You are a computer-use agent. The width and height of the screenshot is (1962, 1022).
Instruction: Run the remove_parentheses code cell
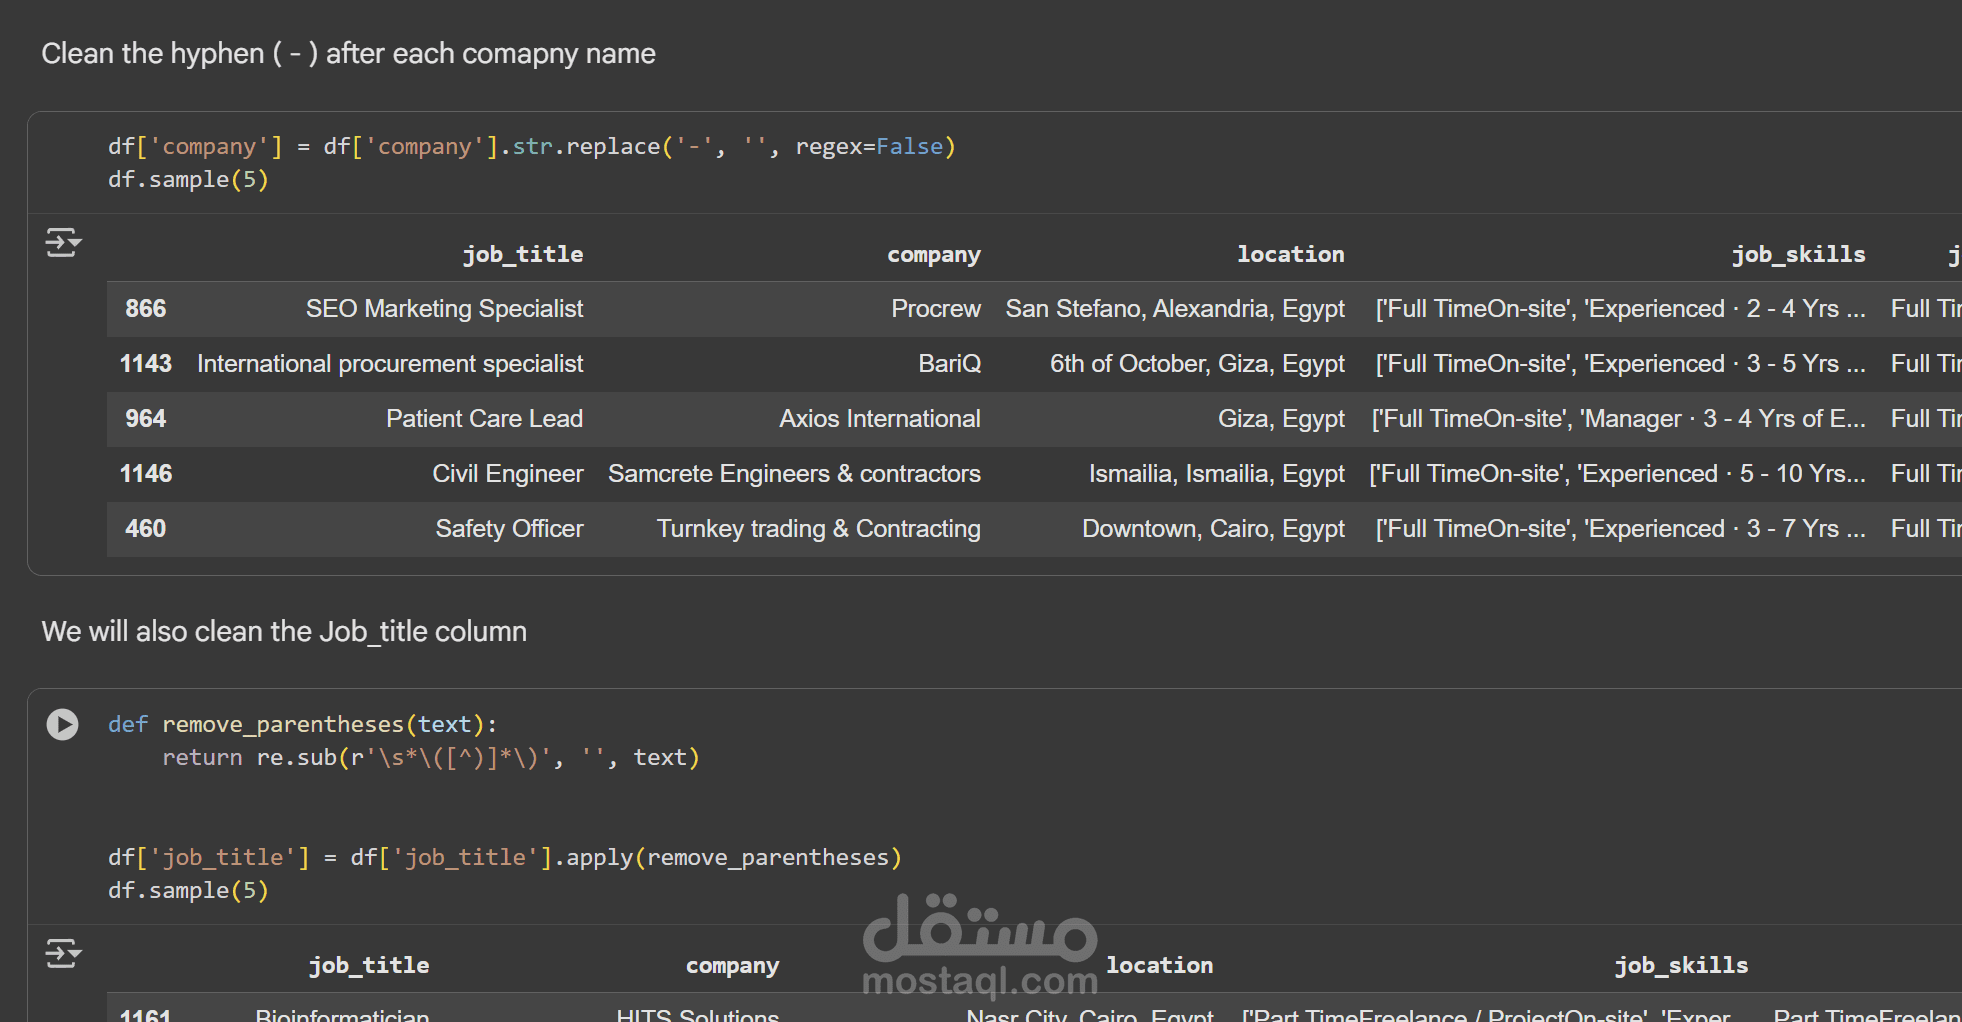point(62,724)
